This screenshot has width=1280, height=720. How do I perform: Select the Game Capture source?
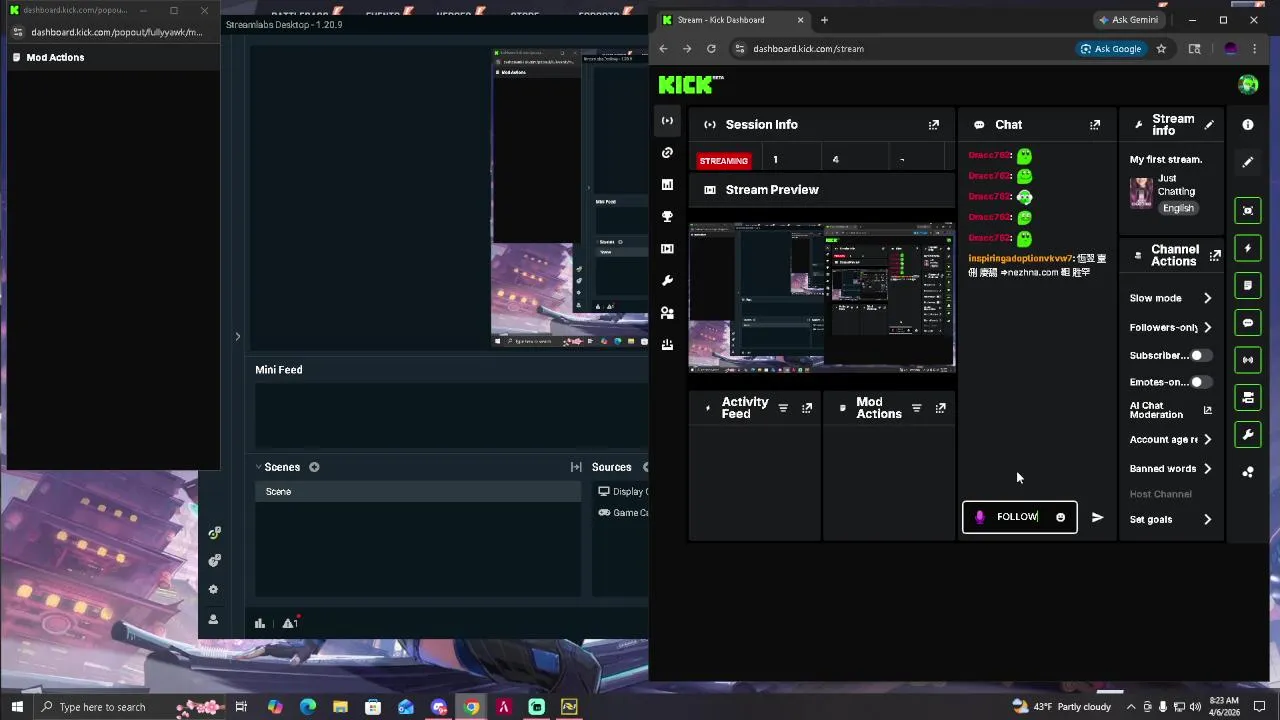point(622,513)
